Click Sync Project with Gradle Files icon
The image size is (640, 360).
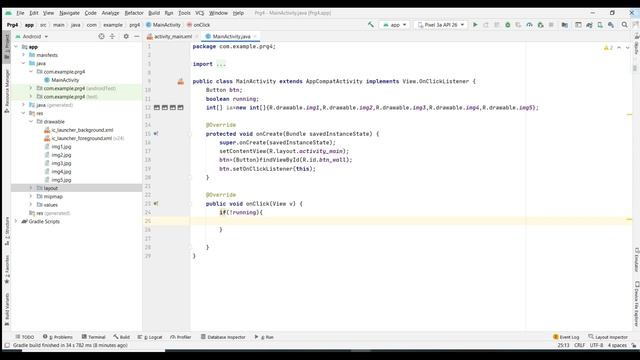pyautogui.click(x=589, y=25)
